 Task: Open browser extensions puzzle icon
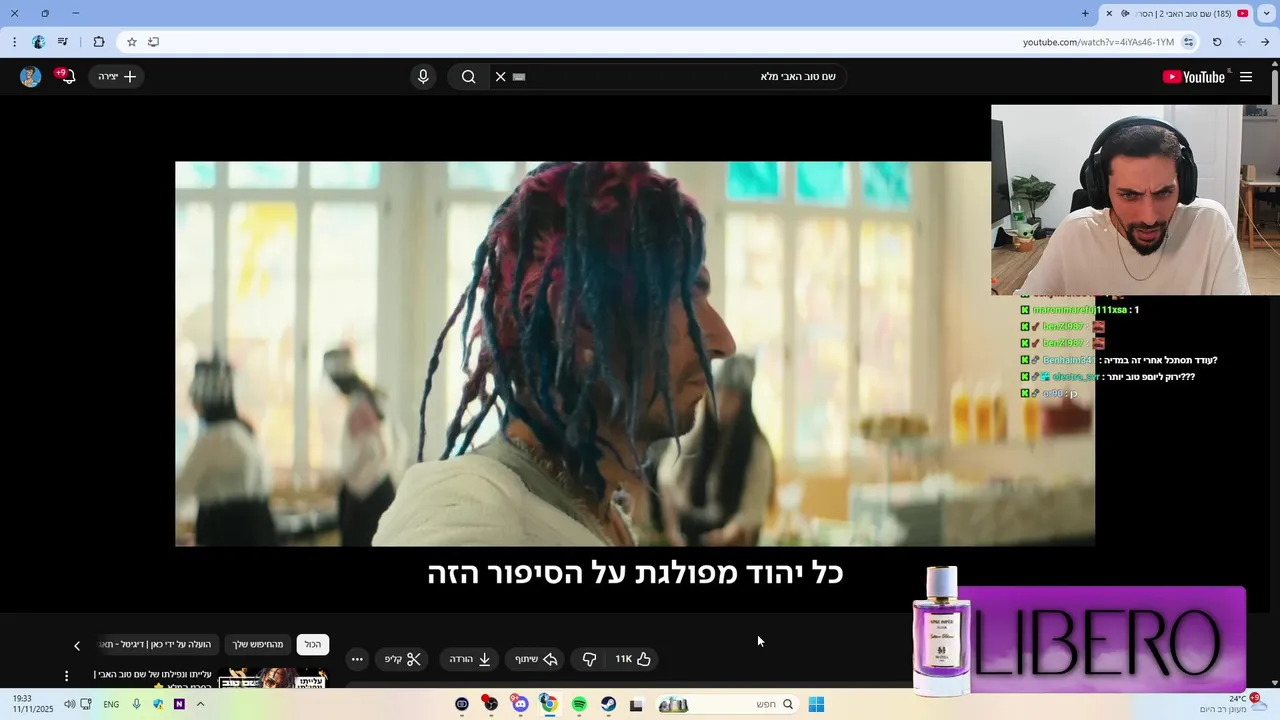(x=98, y=42)
